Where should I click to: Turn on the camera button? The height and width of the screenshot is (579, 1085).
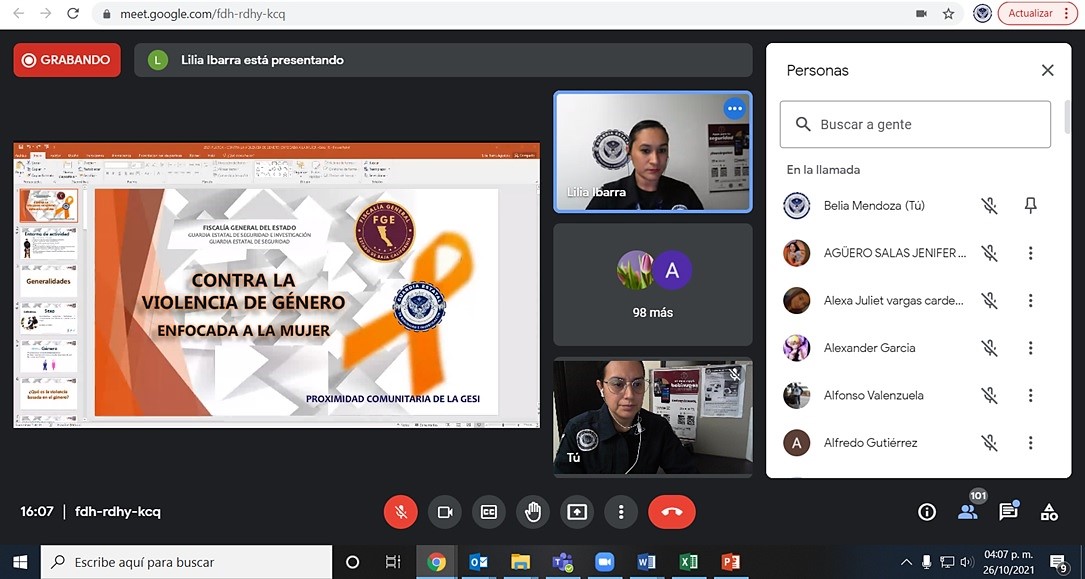coord(444,512)
